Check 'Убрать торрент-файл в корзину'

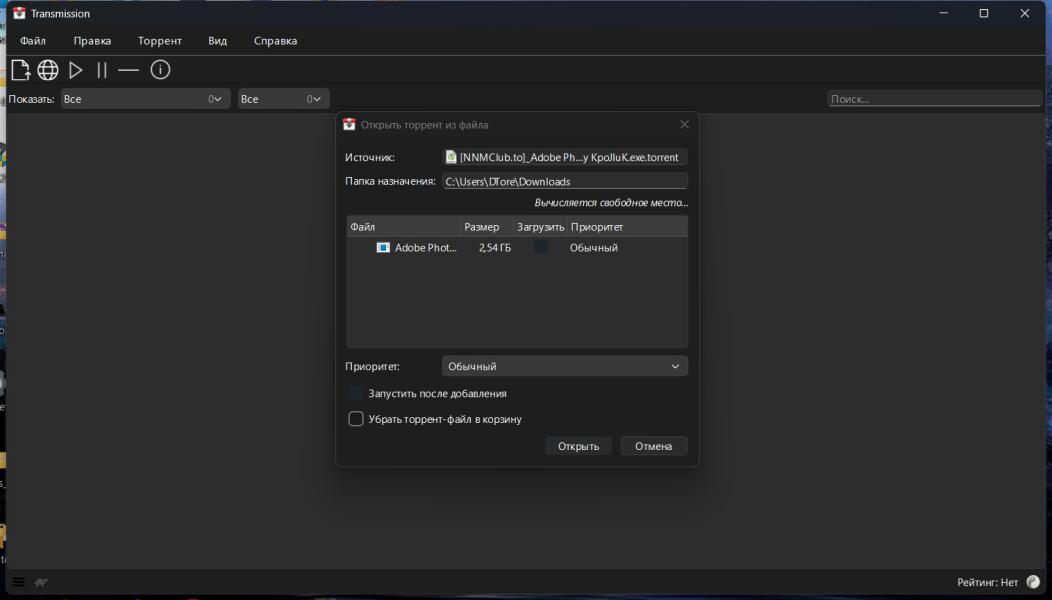point(356,419)
